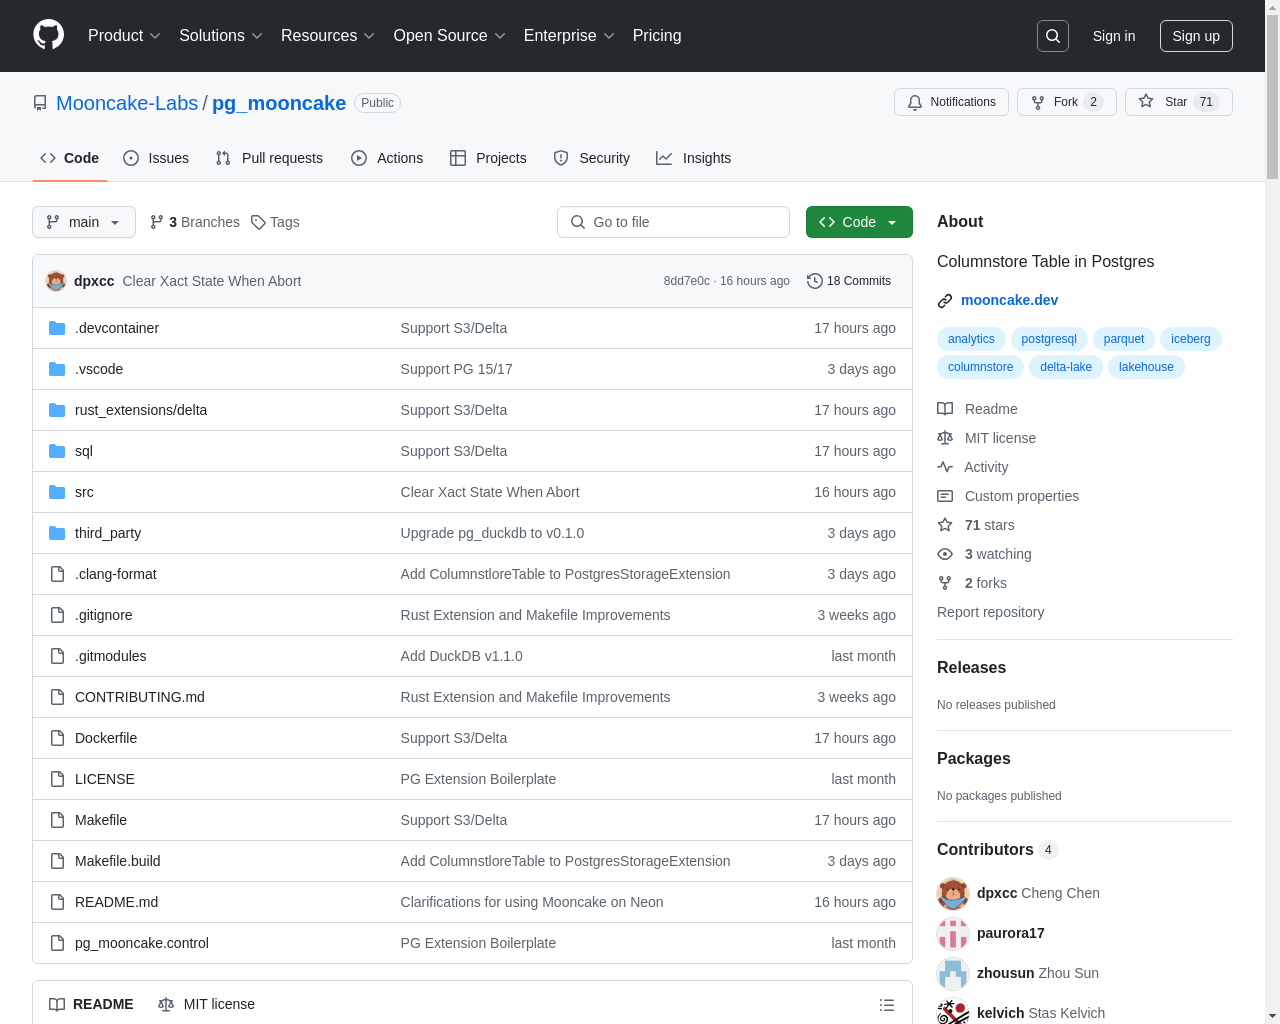Click the file icon next to LICENSE
The height and width of the screenshot is (1024, 1280).
[x=57, y=779]
